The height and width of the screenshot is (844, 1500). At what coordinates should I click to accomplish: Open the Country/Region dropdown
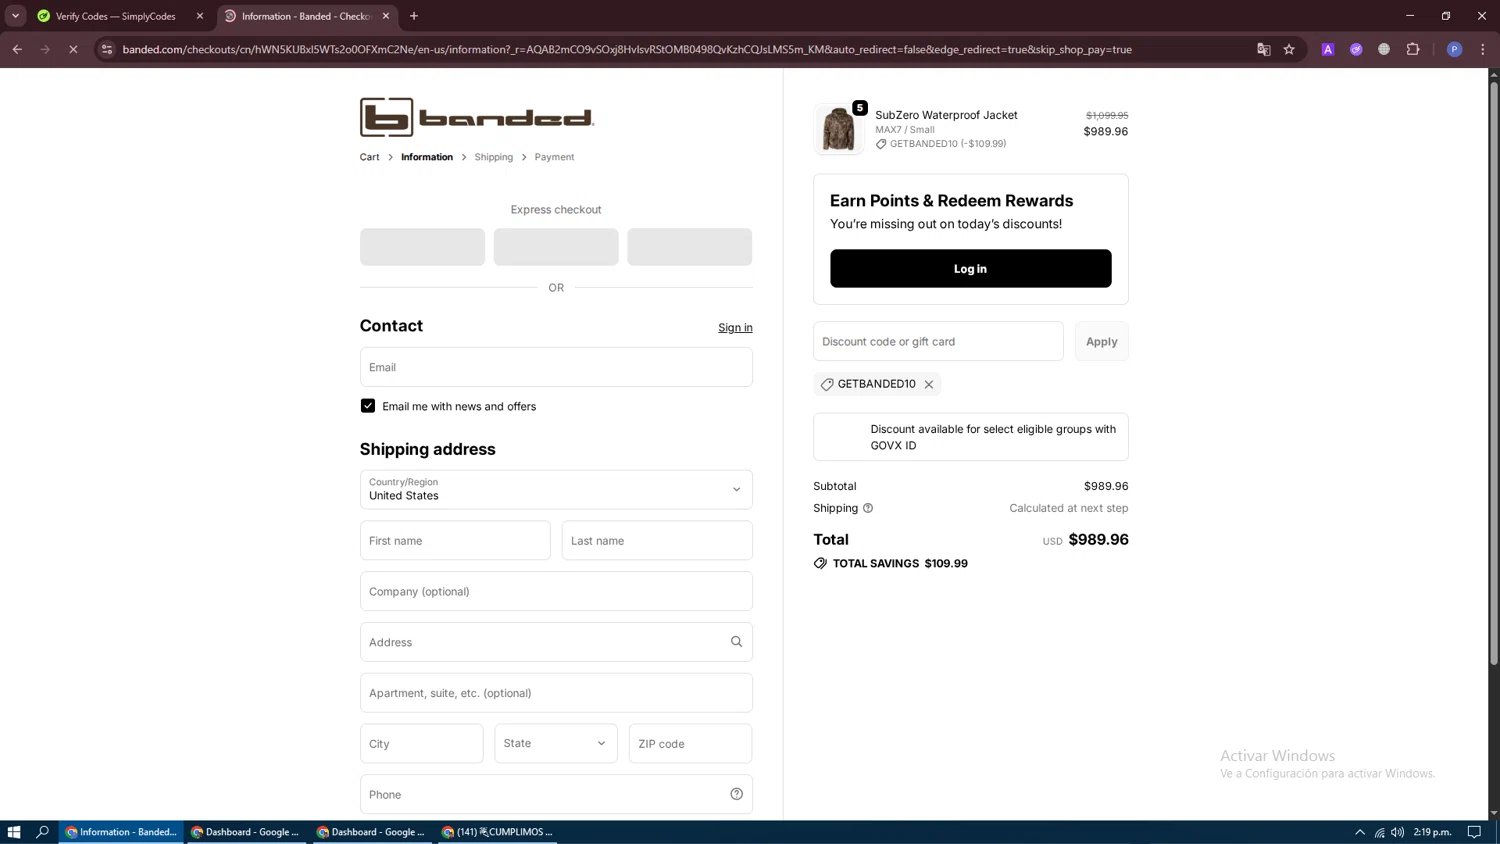(x=556, y=490)
